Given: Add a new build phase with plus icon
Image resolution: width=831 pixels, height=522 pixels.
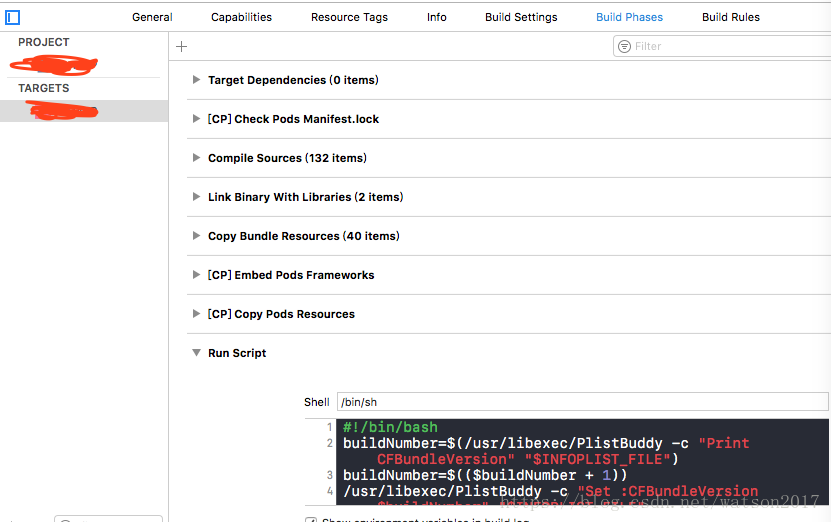Looking at the screenshot, I should (x=181, y=47).
